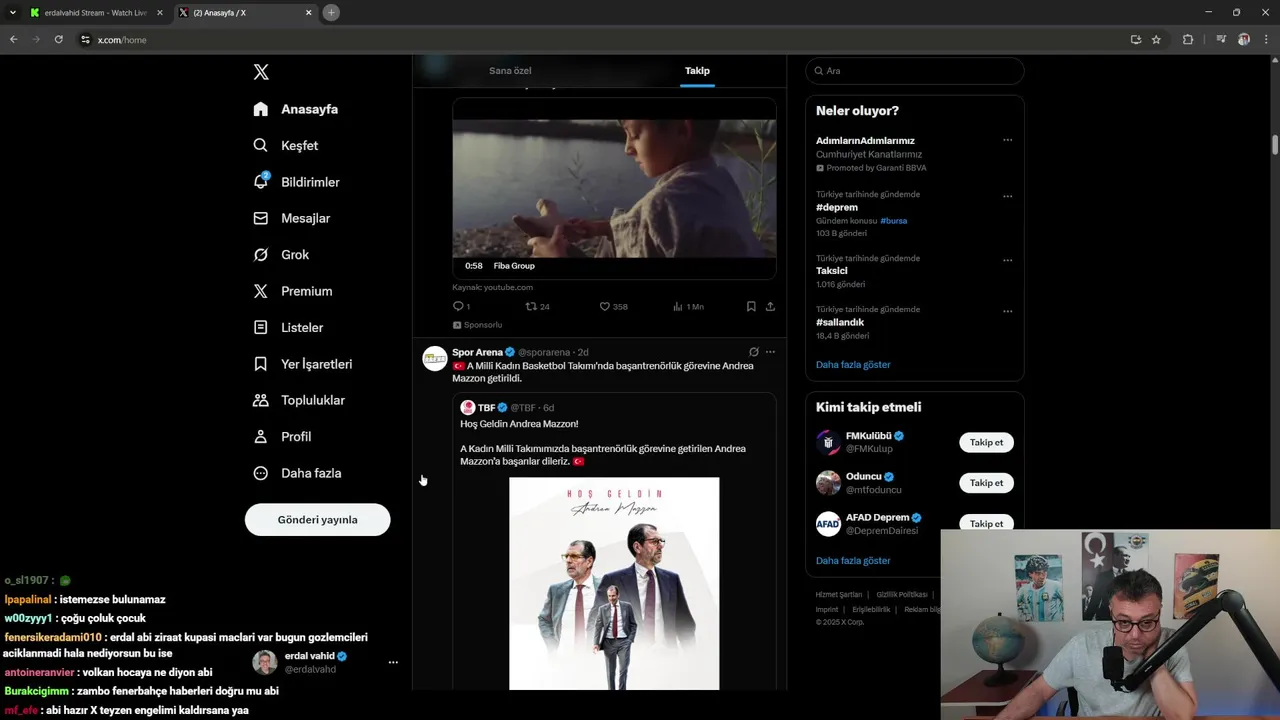The image size is (1280, 720).
Task: Follow FMKulübü with Takip et
Action: click(986, 442)
